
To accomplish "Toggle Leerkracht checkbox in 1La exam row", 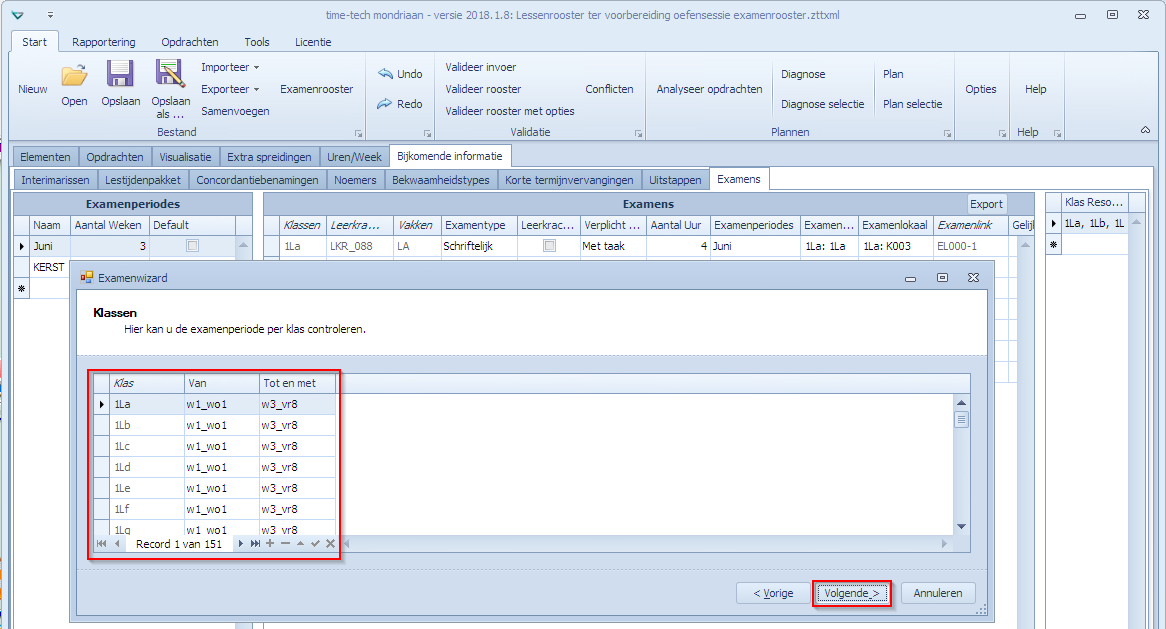I will [x=550, y=245].
